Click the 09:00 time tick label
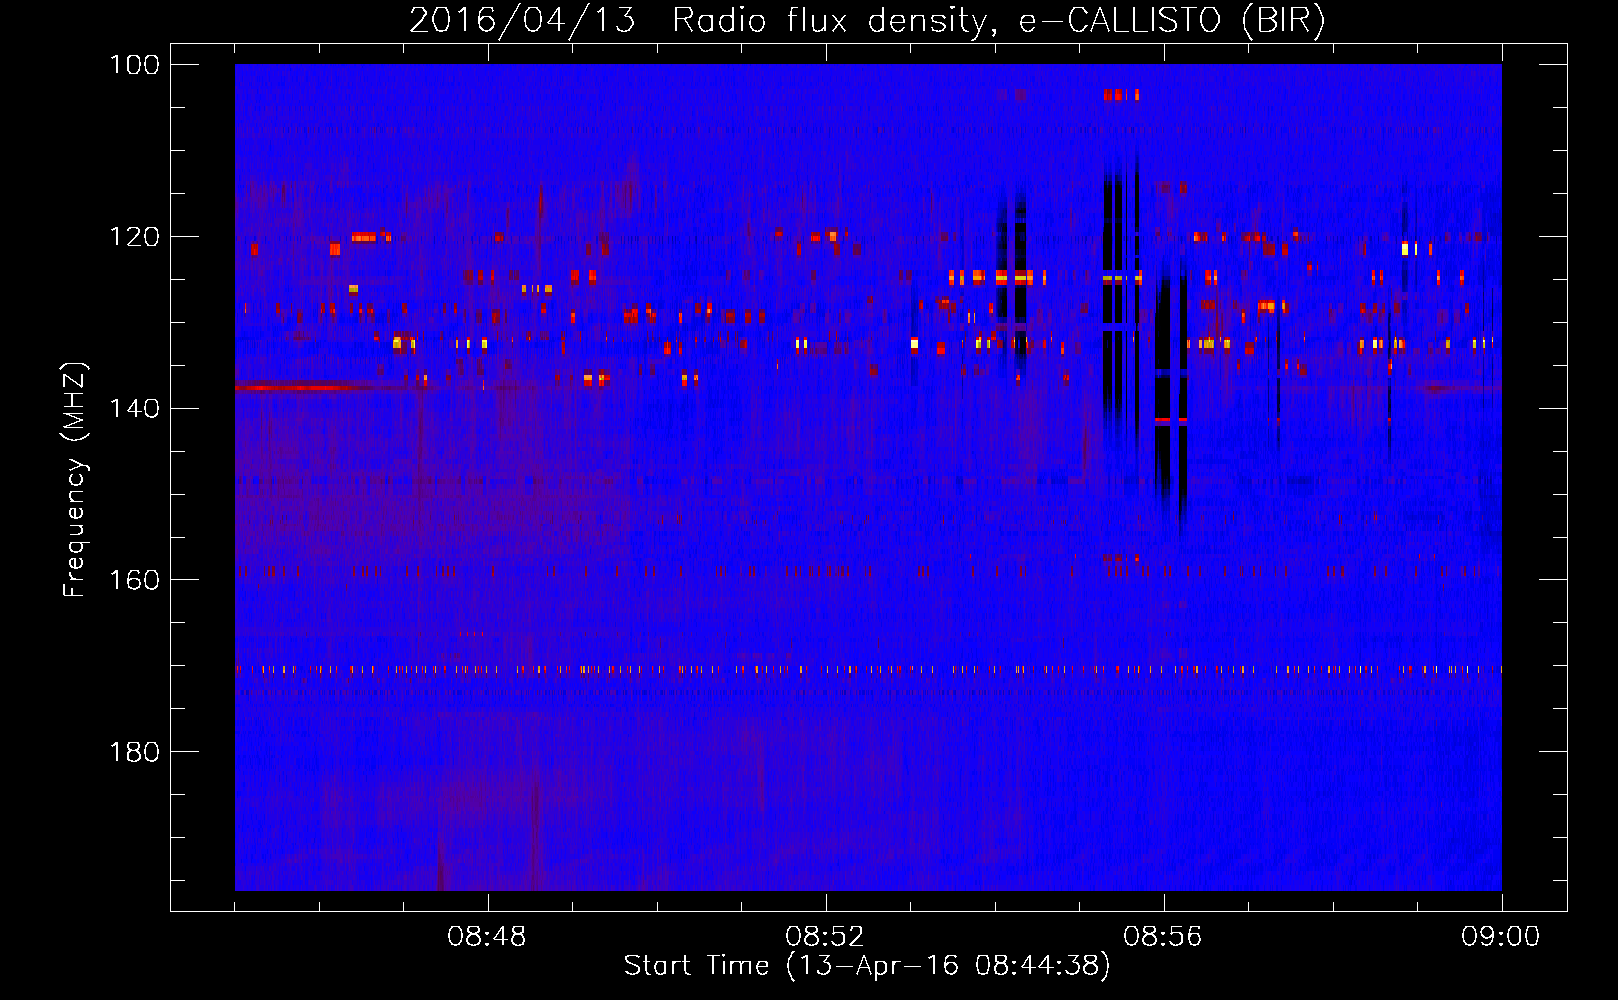 point(1501,937)
